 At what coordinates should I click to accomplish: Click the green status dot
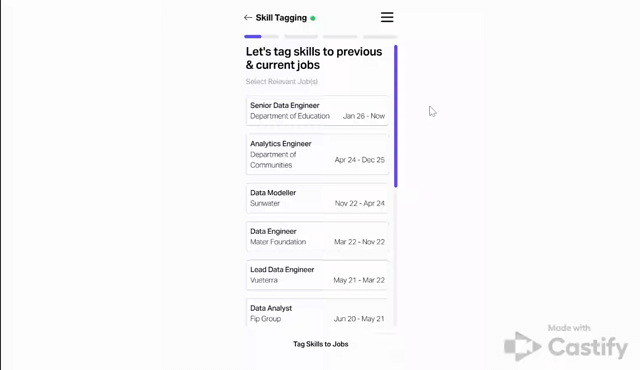tap(313, 18)
